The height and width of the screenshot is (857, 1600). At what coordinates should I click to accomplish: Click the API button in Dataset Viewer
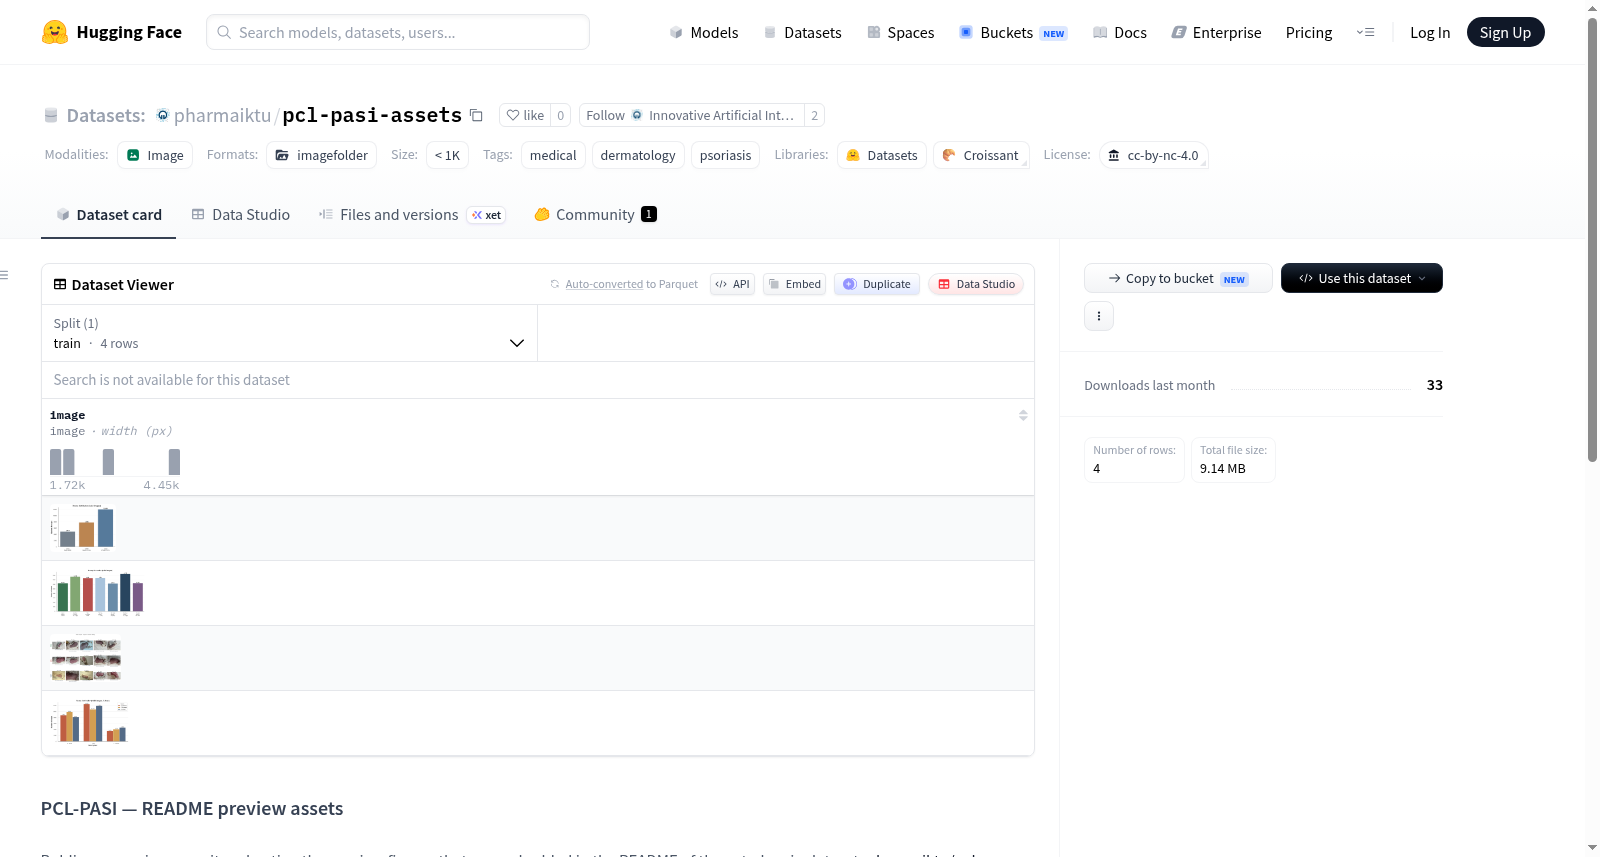732,284
